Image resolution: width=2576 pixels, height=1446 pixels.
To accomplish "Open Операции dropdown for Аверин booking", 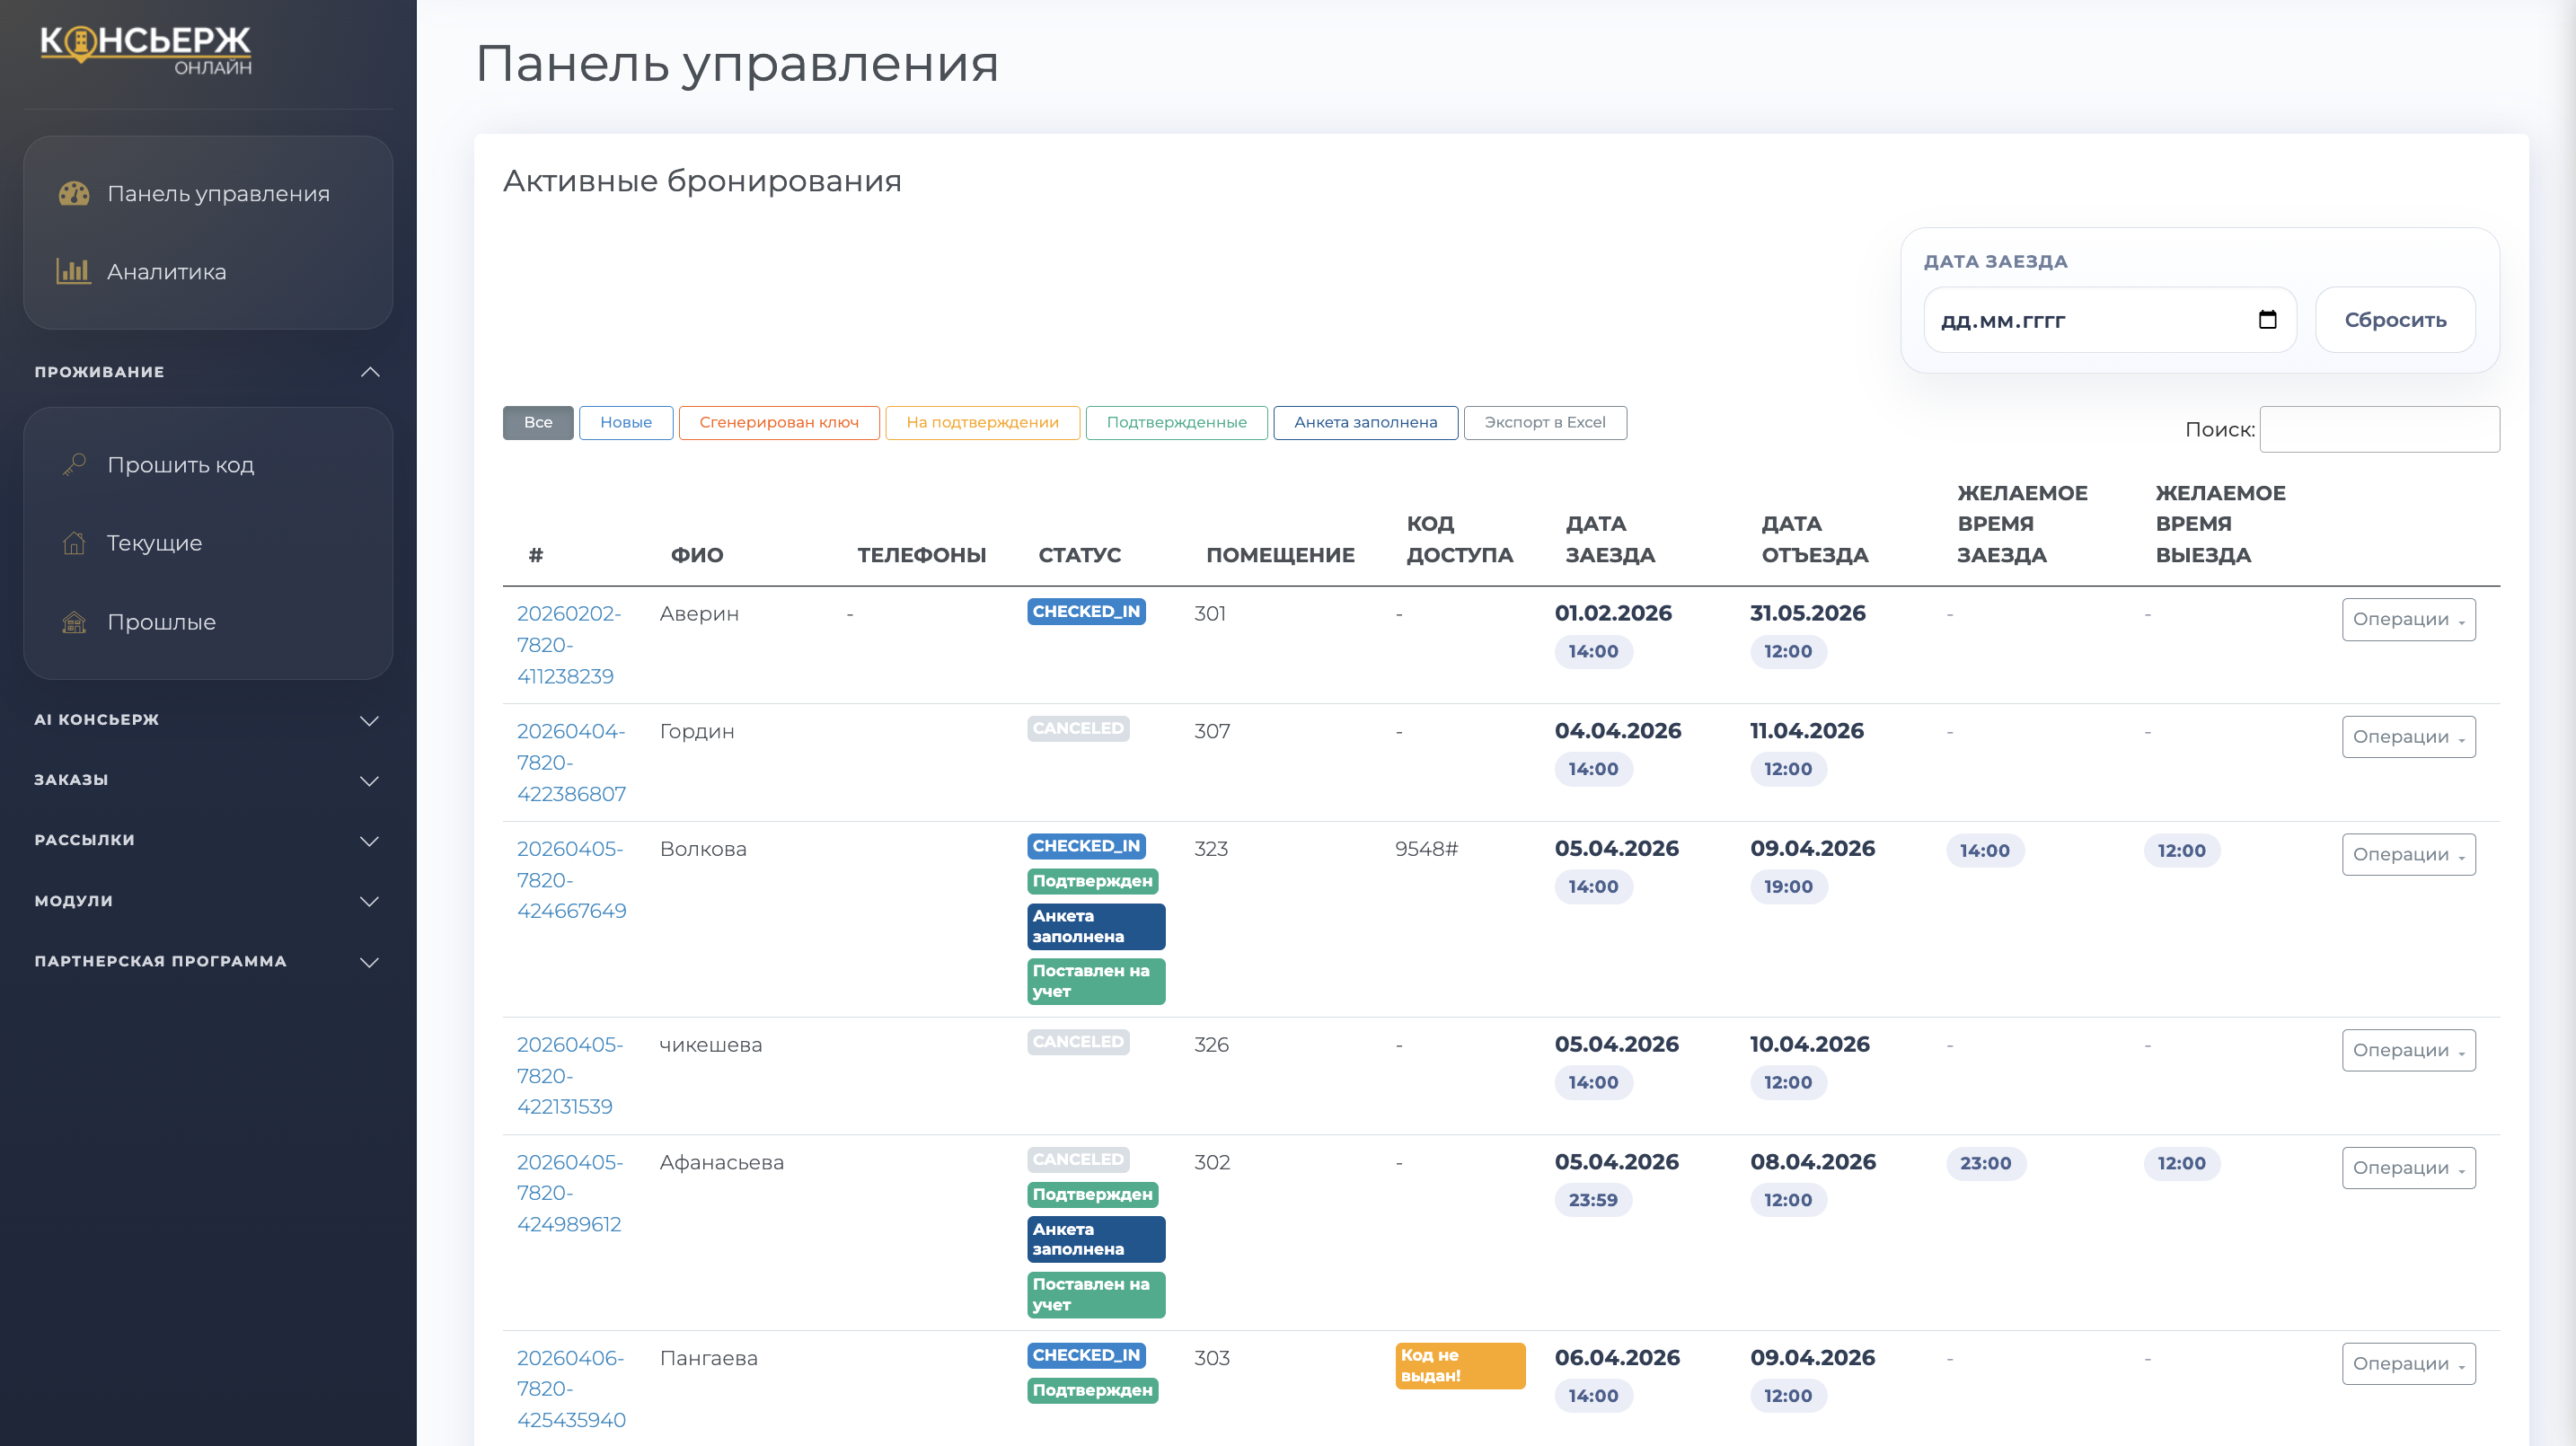I will click(x=2407, y=619).
